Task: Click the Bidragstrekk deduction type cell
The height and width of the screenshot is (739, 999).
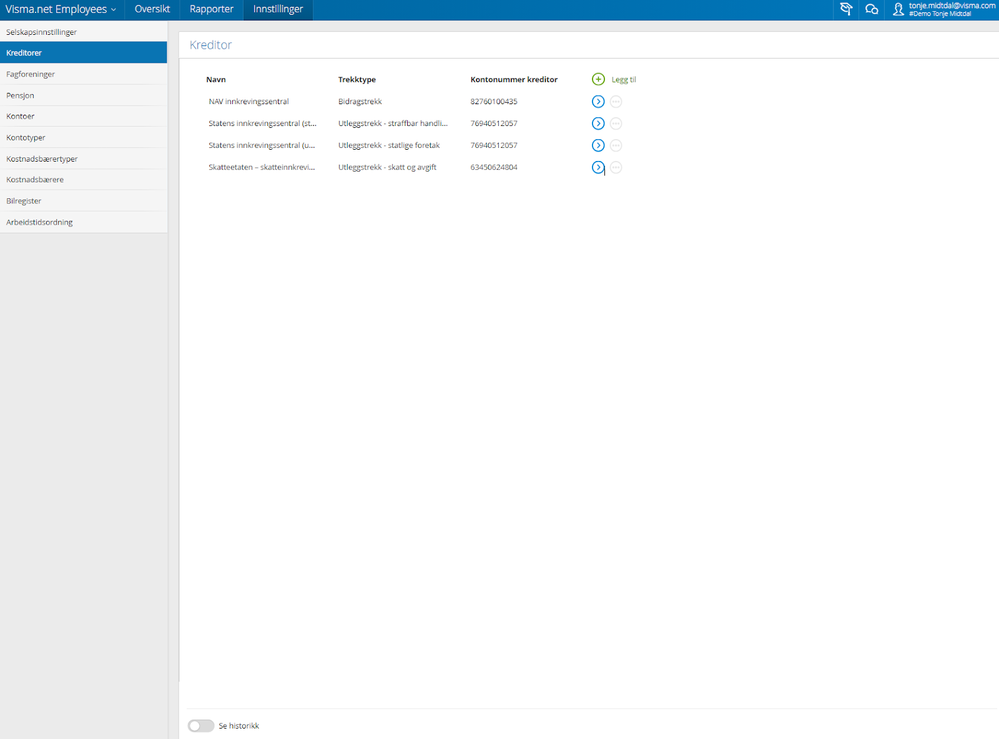Action: [360, 101]
